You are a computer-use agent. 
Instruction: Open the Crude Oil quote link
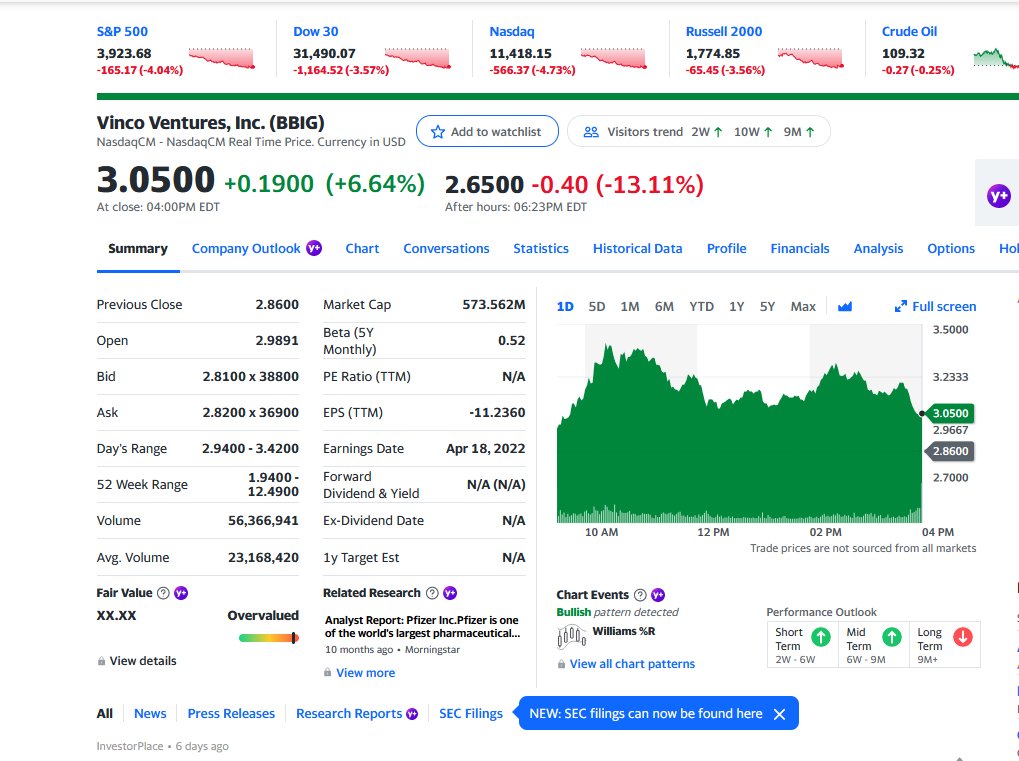909,31
